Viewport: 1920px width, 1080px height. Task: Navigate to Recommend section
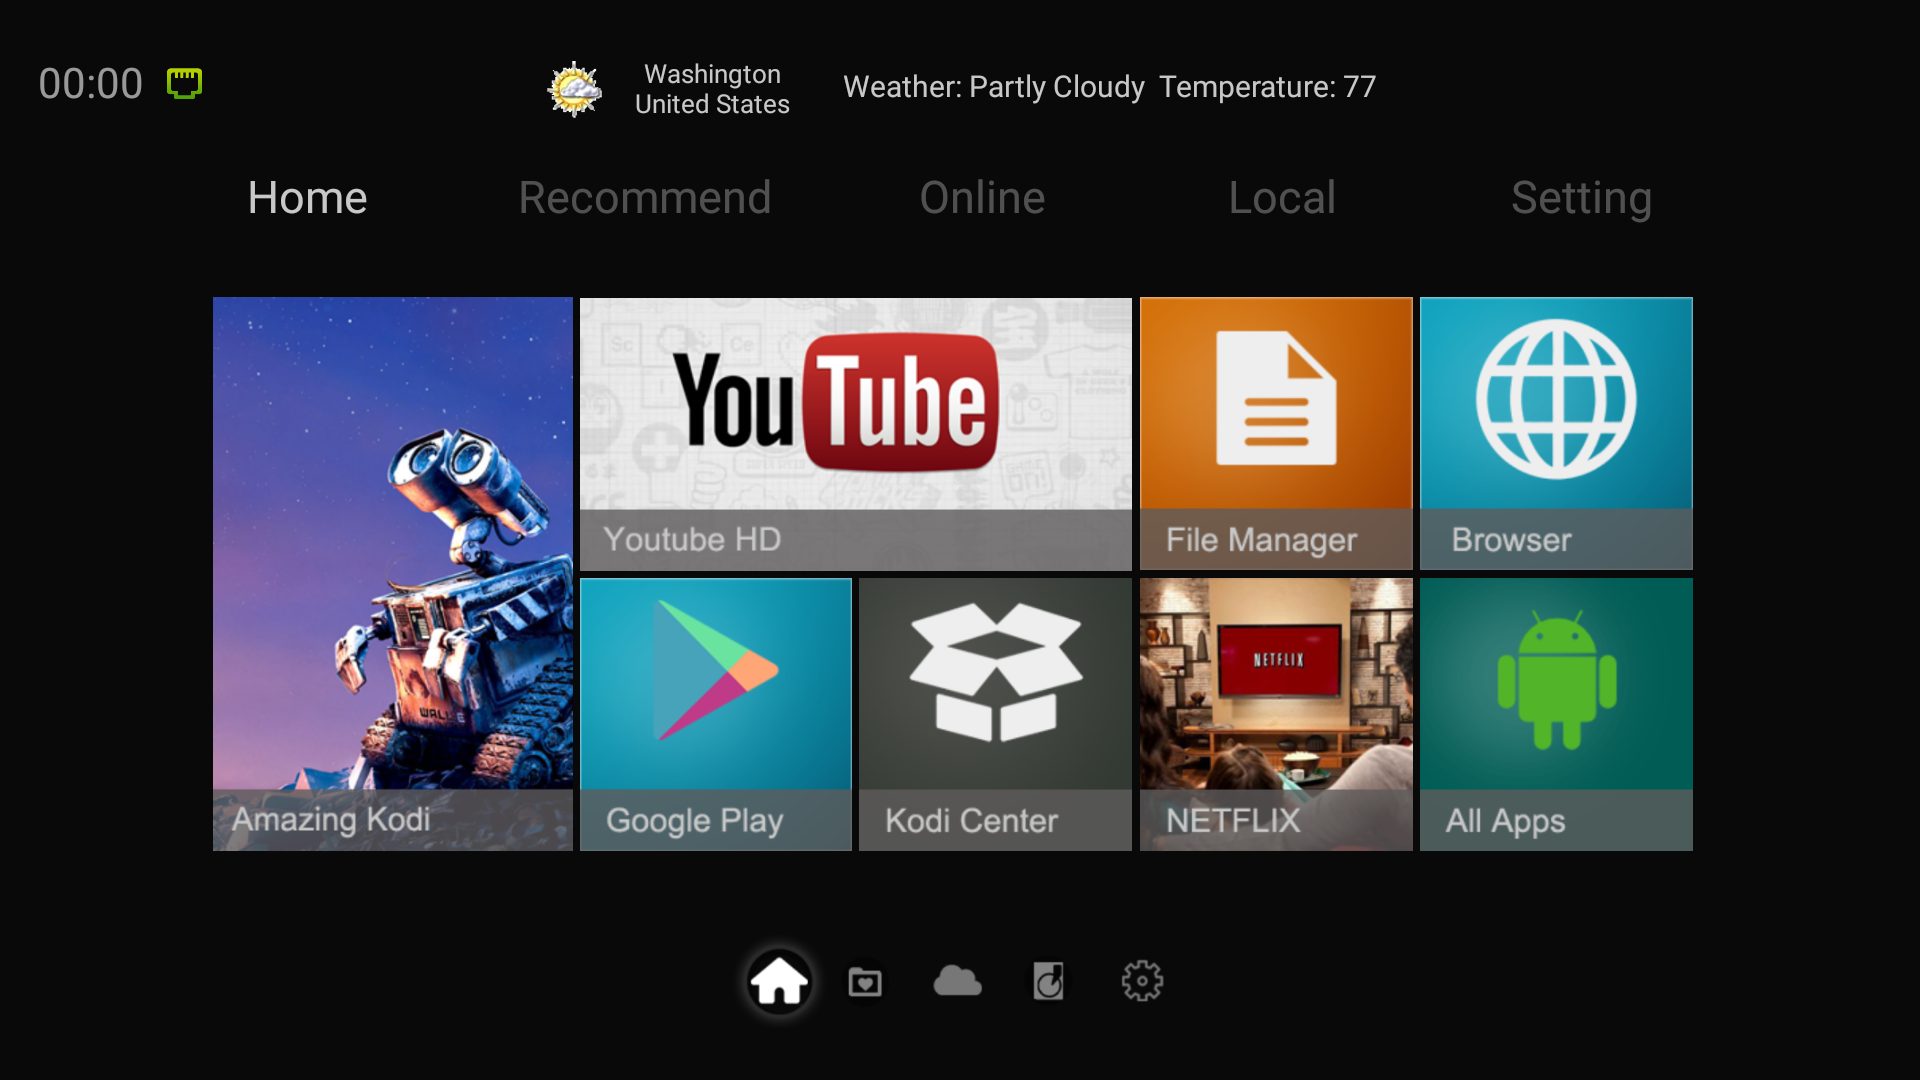[645, 196]
